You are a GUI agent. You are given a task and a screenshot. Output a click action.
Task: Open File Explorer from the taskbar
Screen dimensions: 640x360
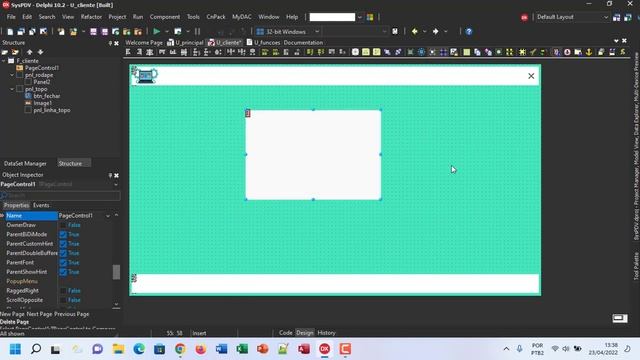[x=118, y=349]
